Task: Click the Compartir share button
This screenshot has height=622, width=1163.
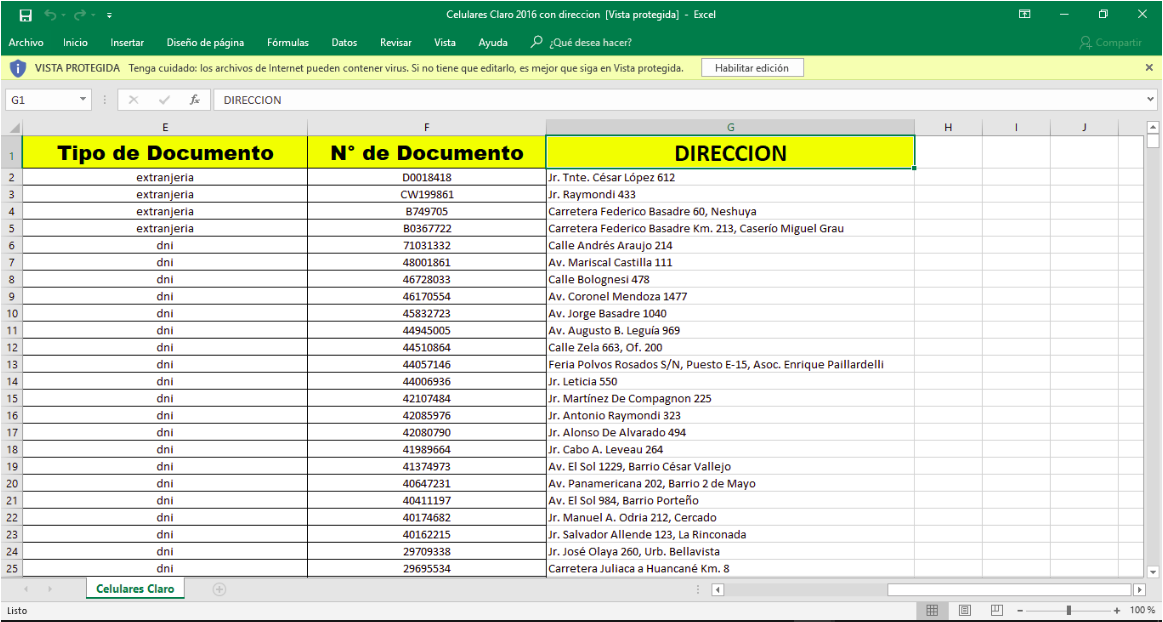Action: pos(1110,43)
